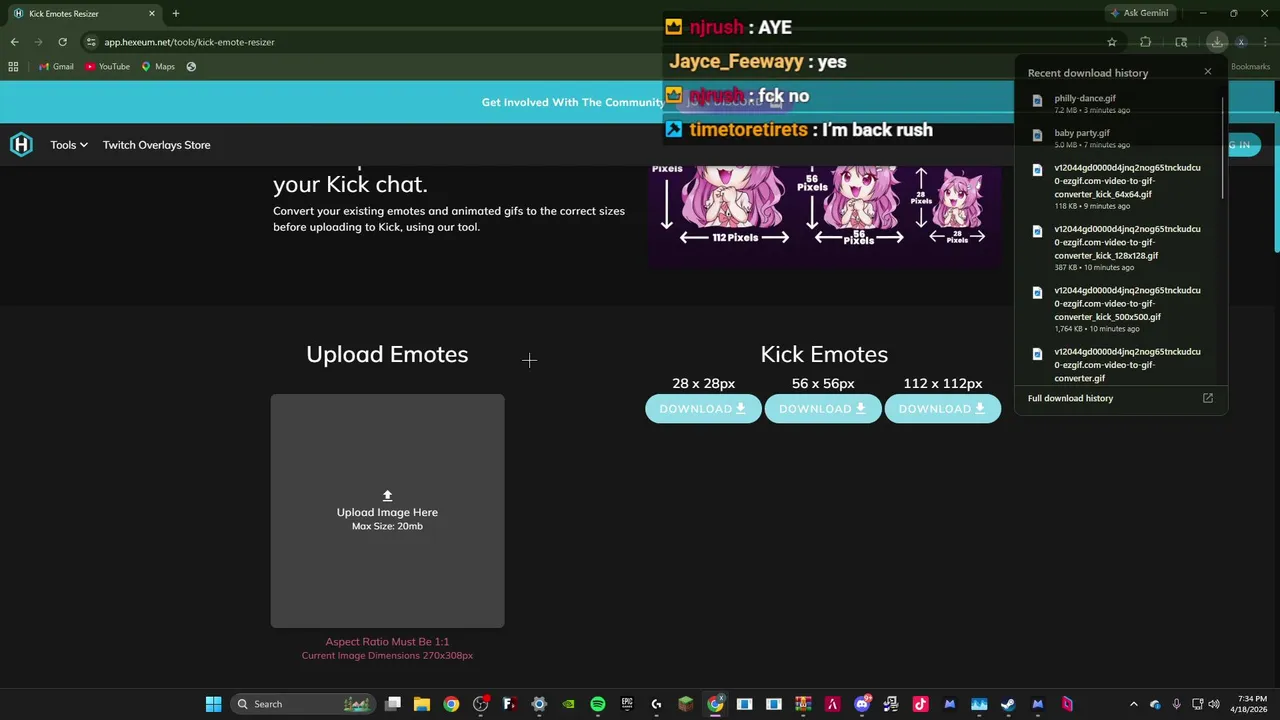Viewport: 1280px width, 720px height.
Task: Click the volume speaker tray icon
Action: point(1214,704)
